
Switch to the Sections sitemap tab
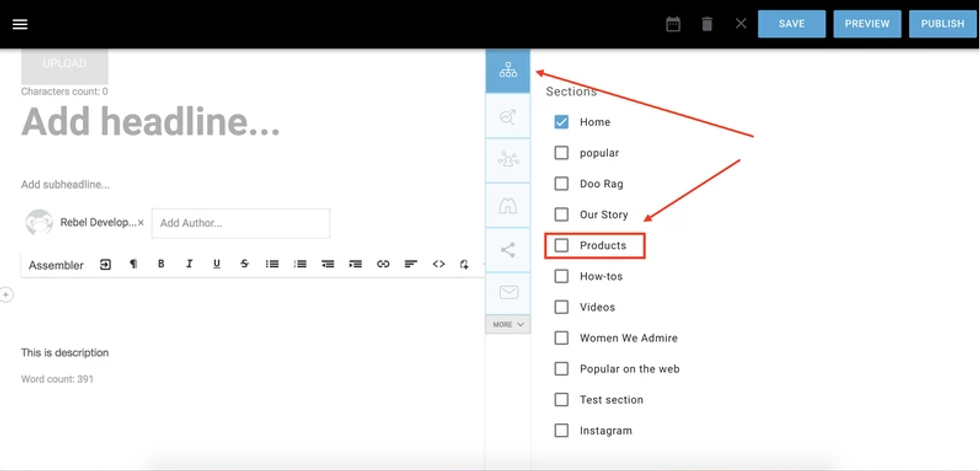[x=508, y=71]
